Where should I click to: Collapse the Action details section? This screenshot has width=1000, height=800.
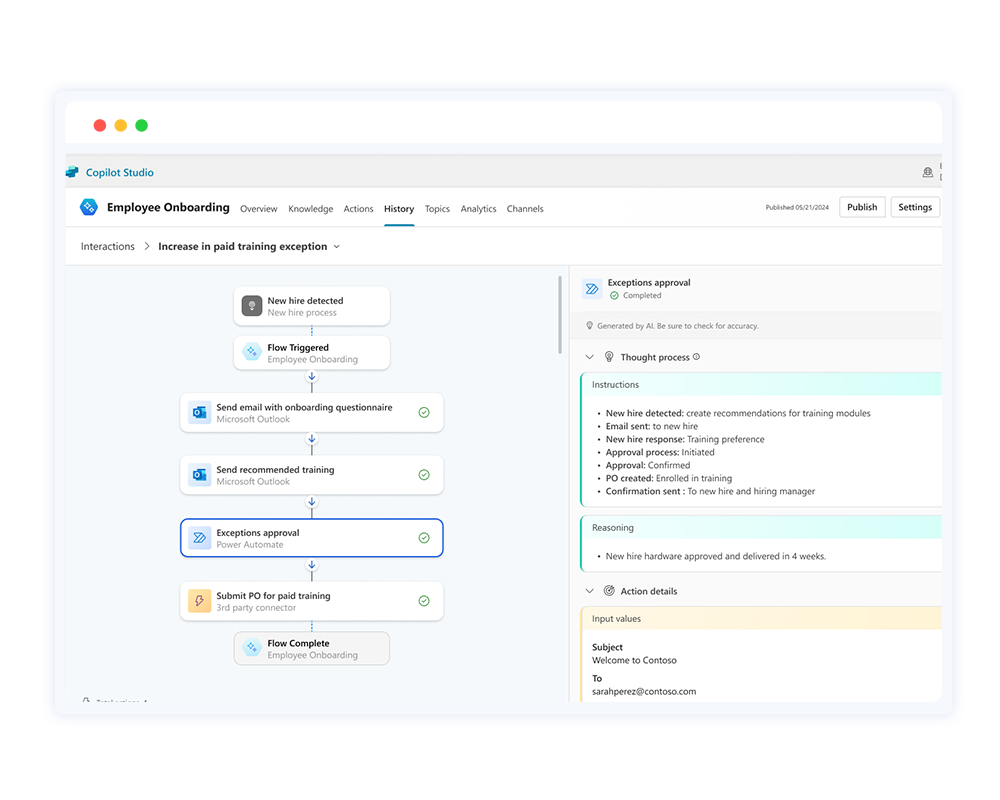590,591
